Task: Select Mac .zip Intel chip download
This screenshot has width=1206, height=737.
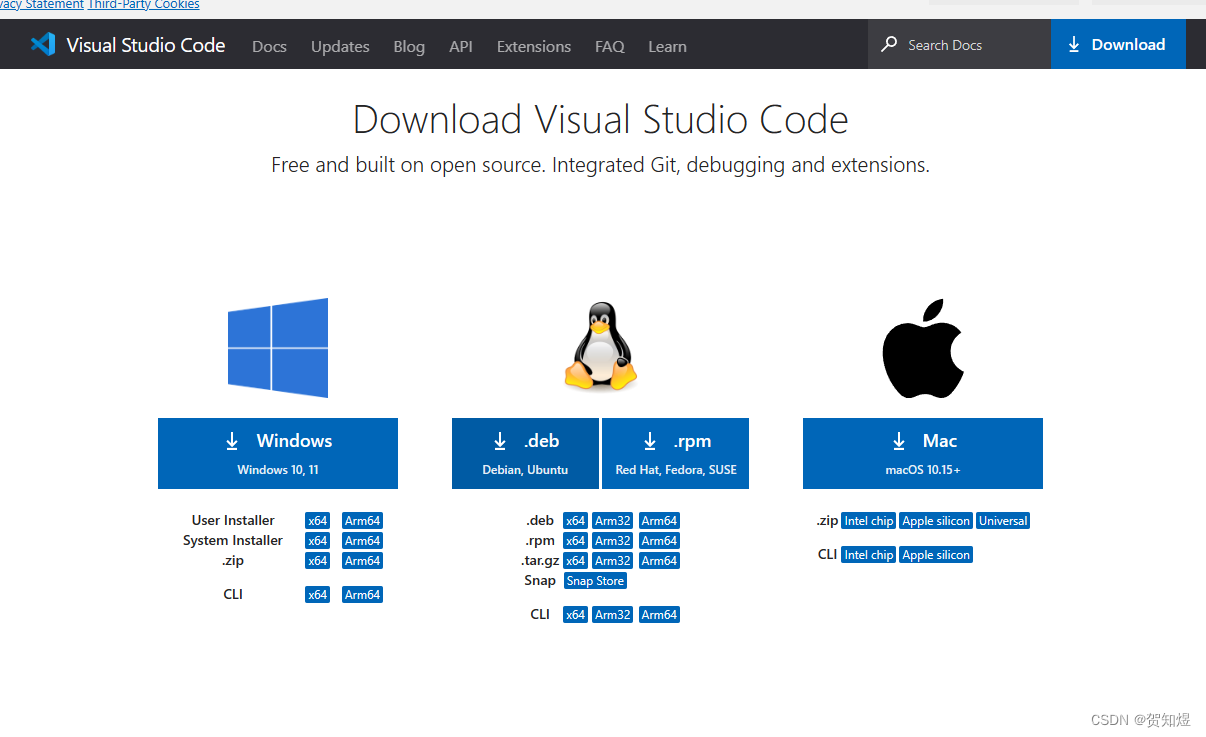Action: pos(868,521)
